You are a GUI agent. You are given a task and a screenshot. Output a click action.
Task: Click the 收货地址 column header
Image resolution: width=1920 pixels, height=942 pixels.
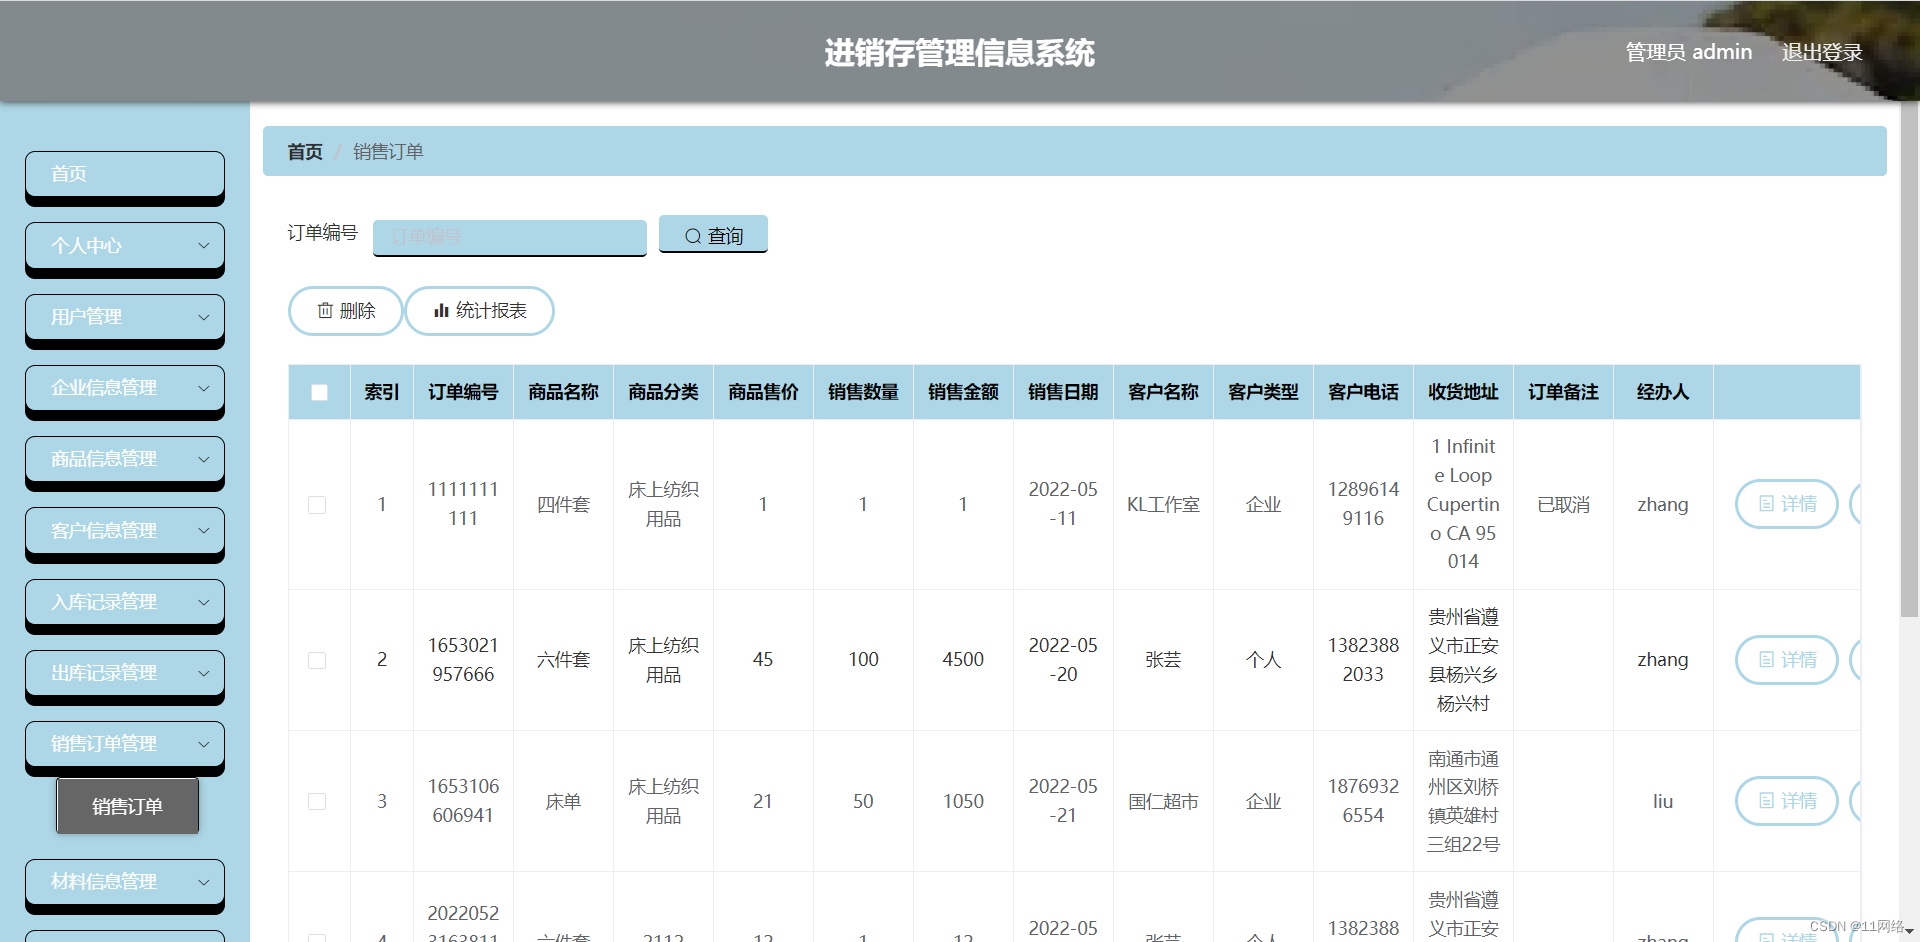[x=1463, y=392]
